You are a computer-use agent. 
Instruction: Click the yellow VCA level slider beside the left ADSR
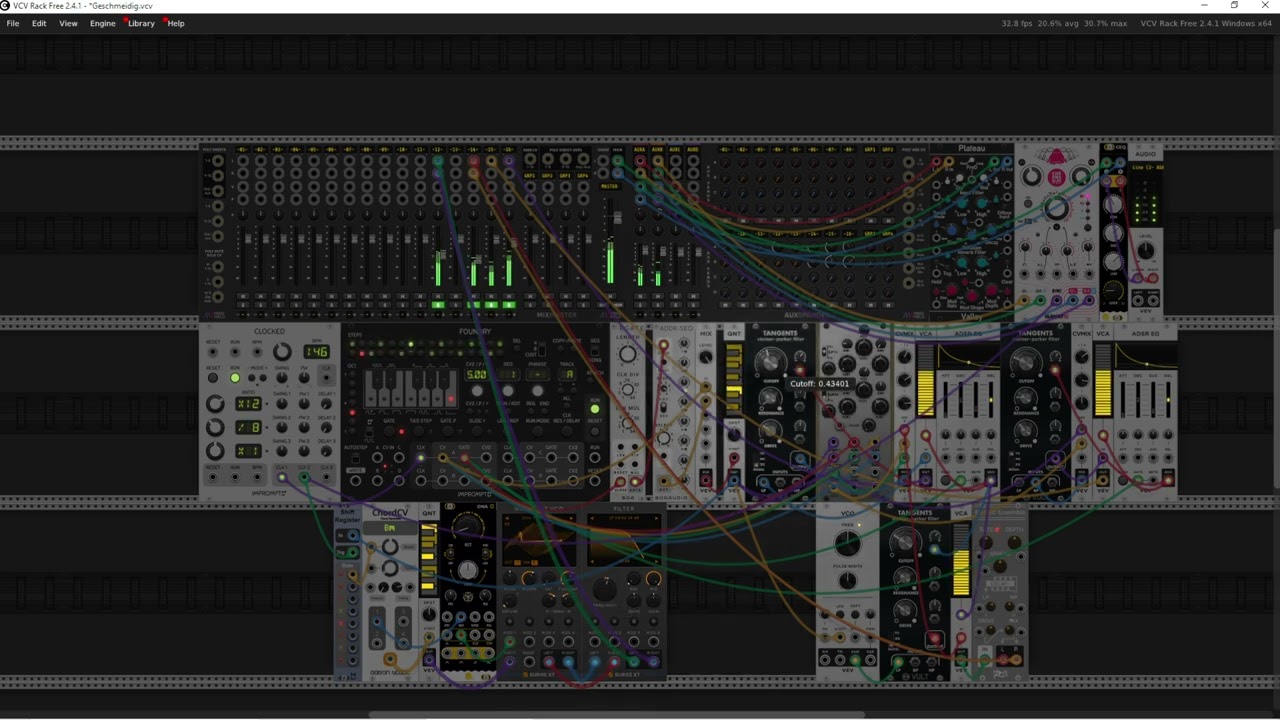tap(925, 381)
